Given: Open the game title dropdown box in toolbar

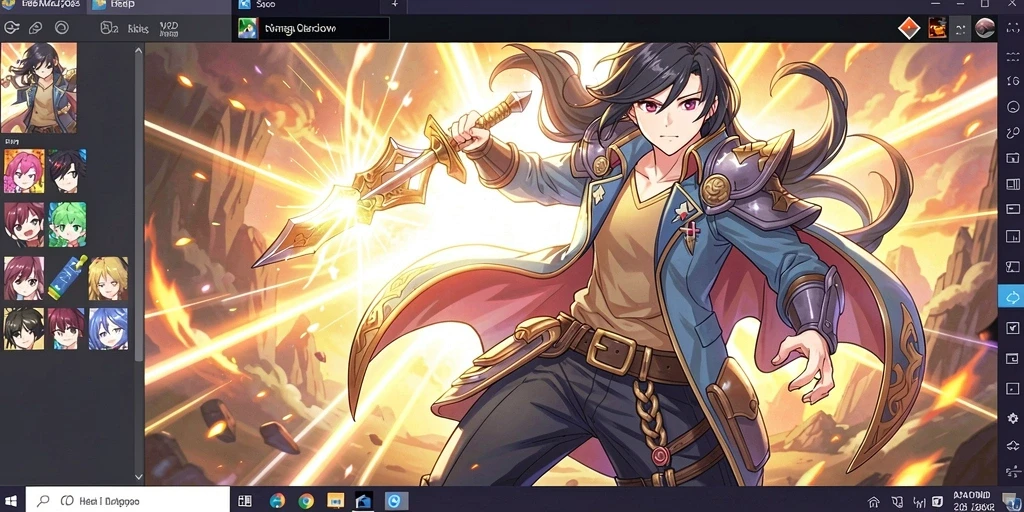Looking at the screenshot, I should (x=313, y=28).
